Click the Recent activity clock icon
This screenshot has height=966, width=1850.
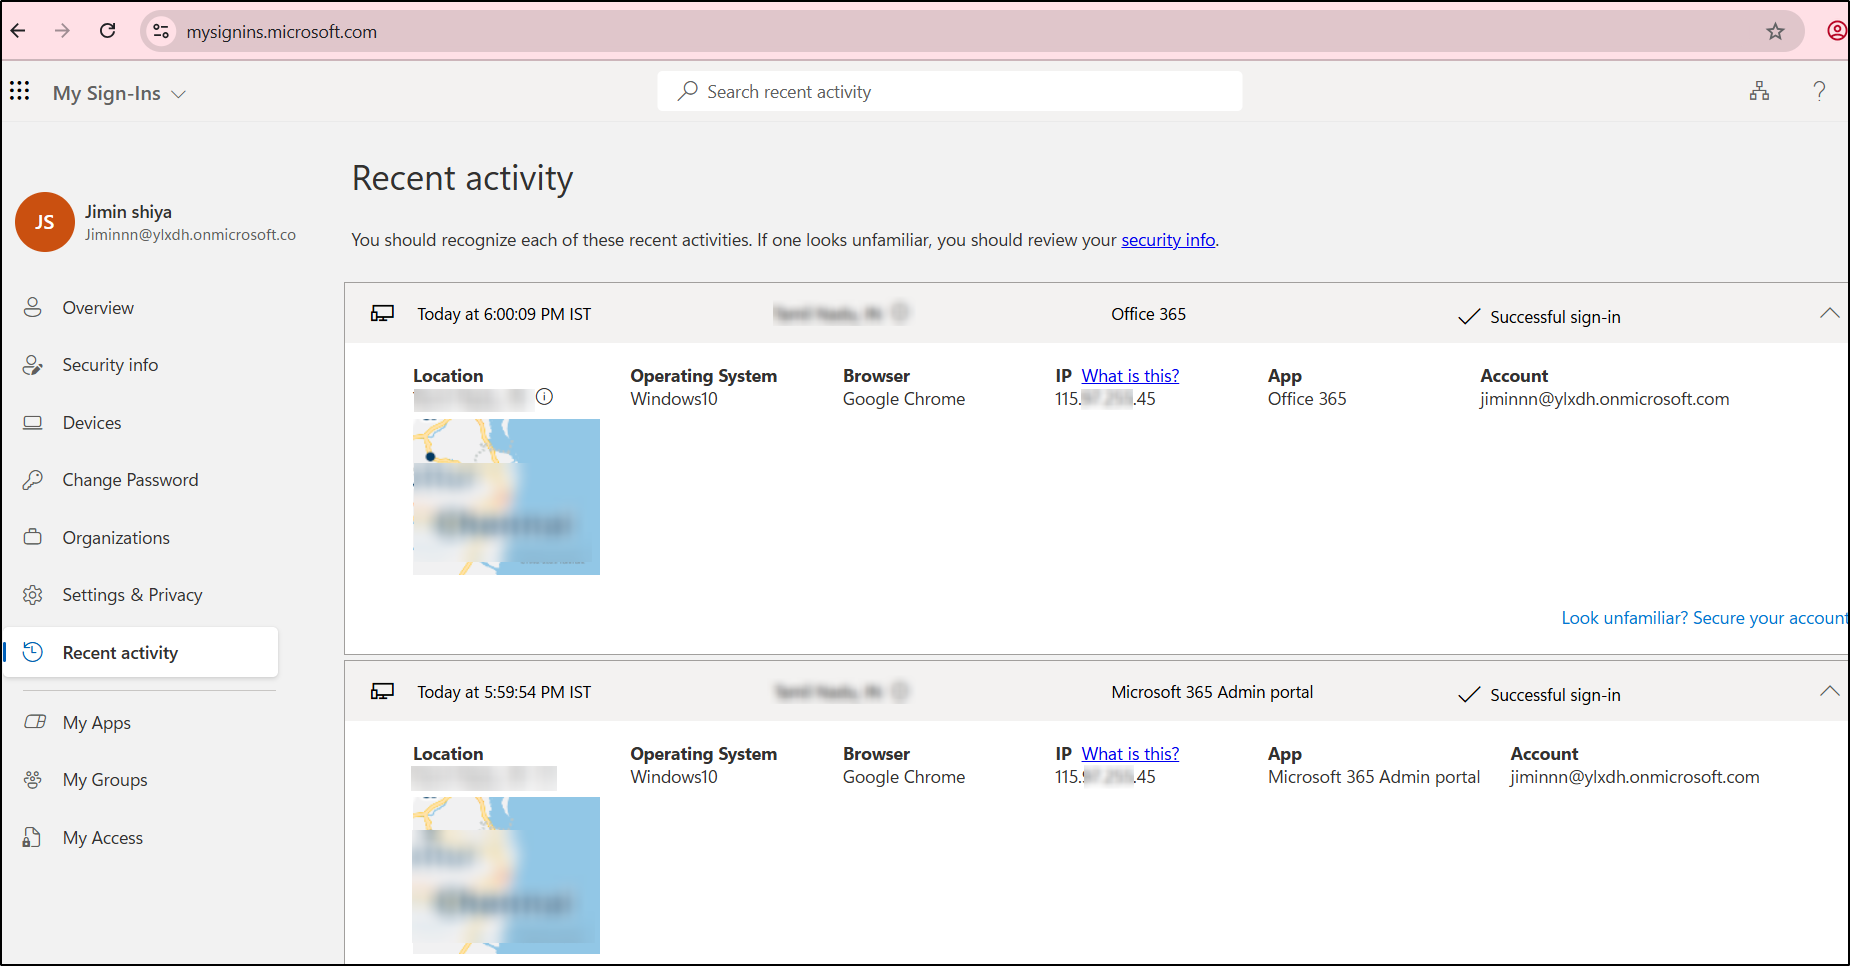pyautogui.click(x=33, y=652)
